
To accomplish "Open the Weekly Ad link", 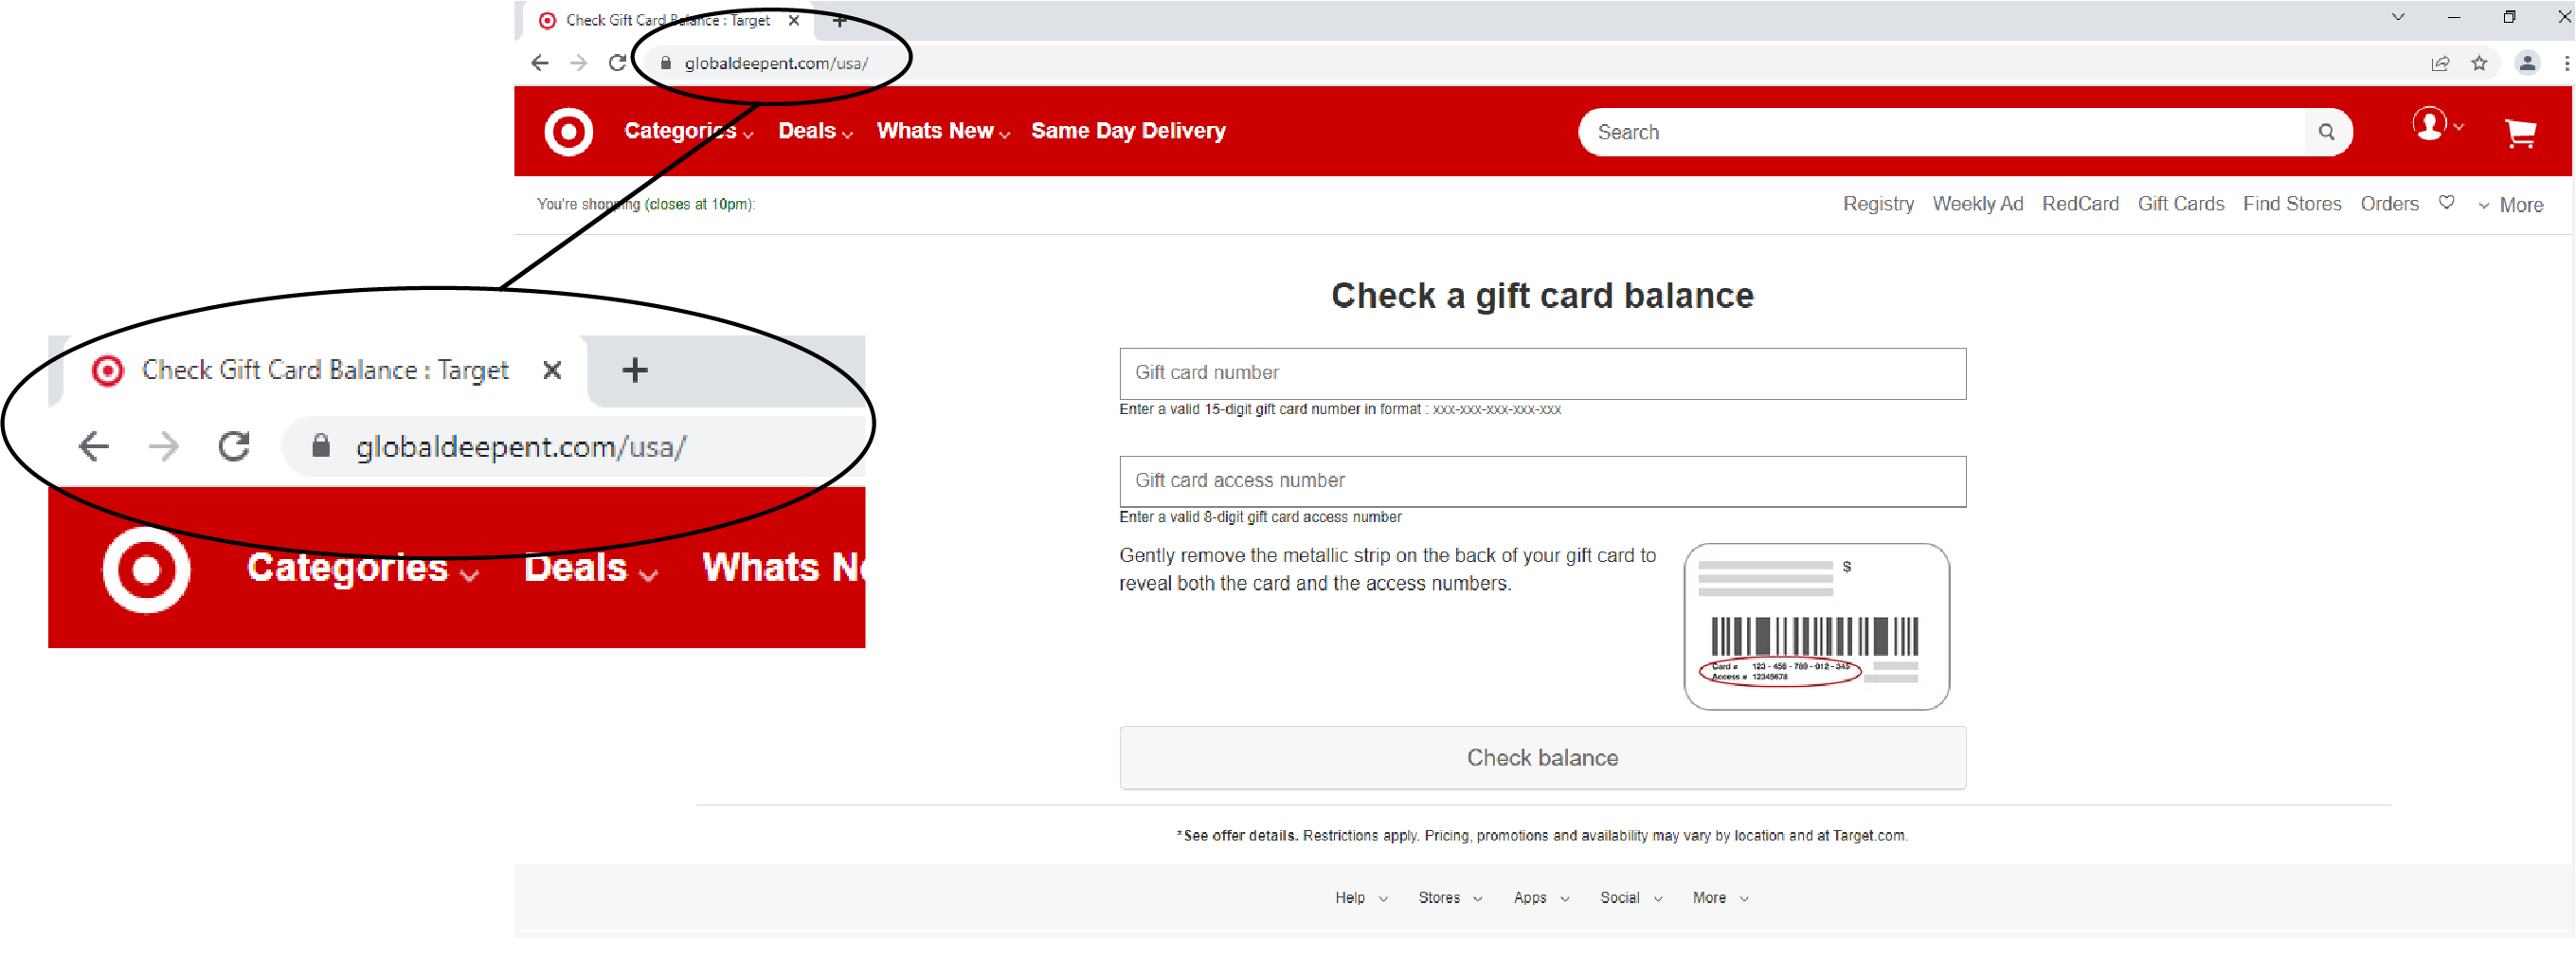I will [1977, 204].
